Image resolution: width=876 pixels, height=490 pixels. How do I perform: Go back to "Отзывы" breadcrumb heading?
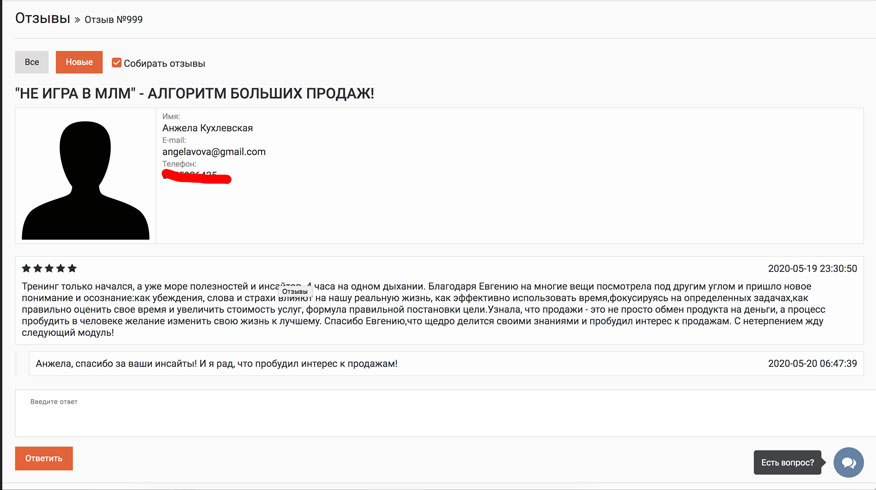[x=42, y=18]
